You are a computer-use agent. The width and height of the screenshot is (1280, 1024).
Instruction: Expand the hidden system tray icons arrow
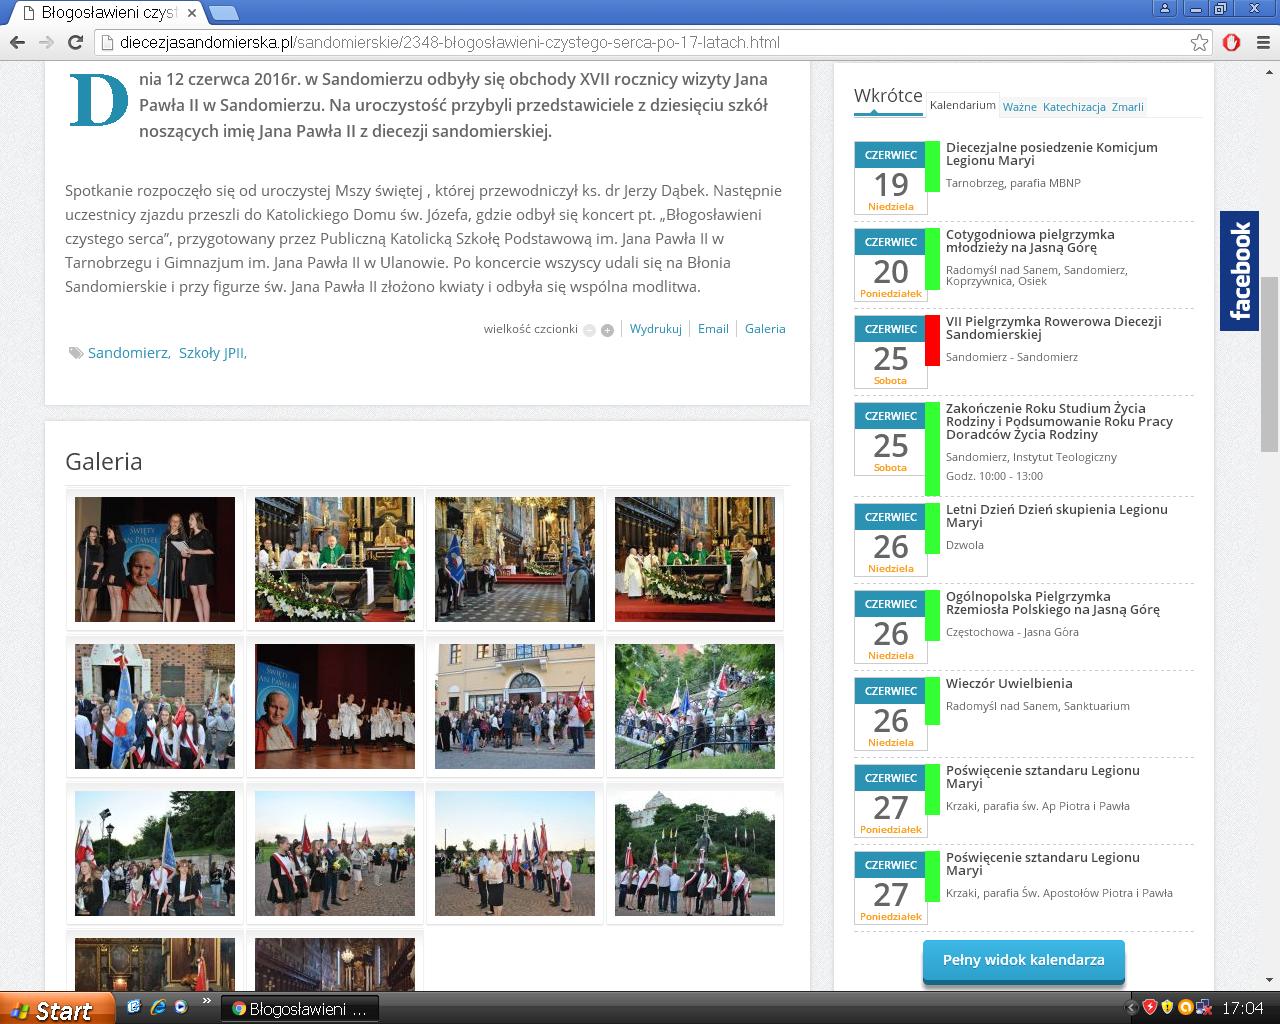(1132, 1008)
